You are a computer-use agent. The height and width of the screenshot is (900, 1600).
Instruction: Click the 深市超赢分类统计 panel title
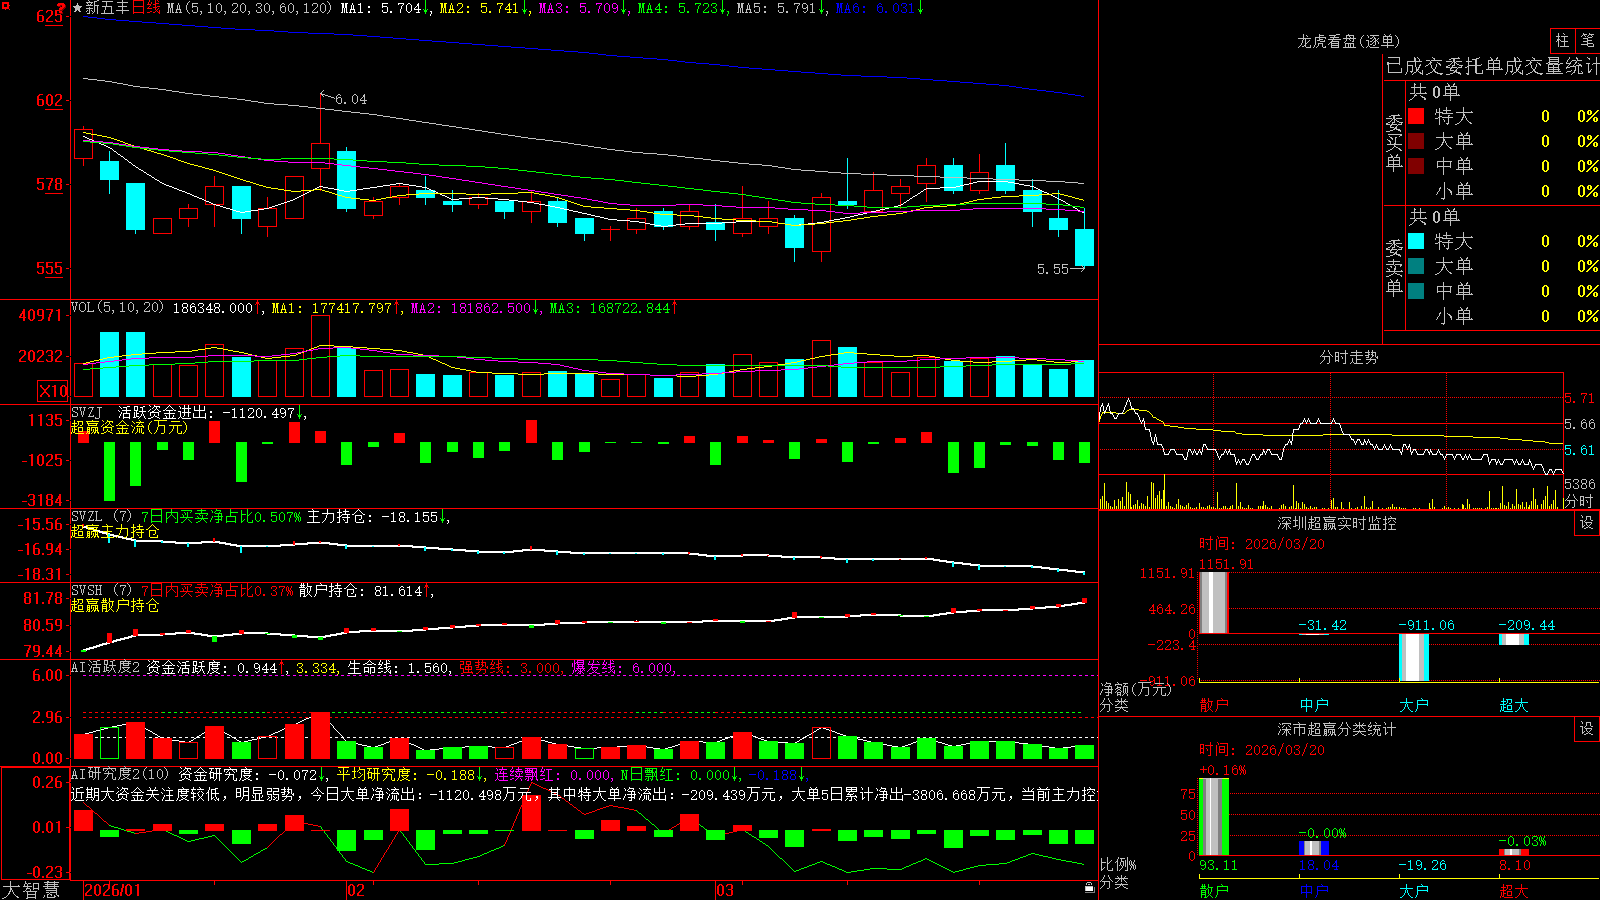(1336, 729)
